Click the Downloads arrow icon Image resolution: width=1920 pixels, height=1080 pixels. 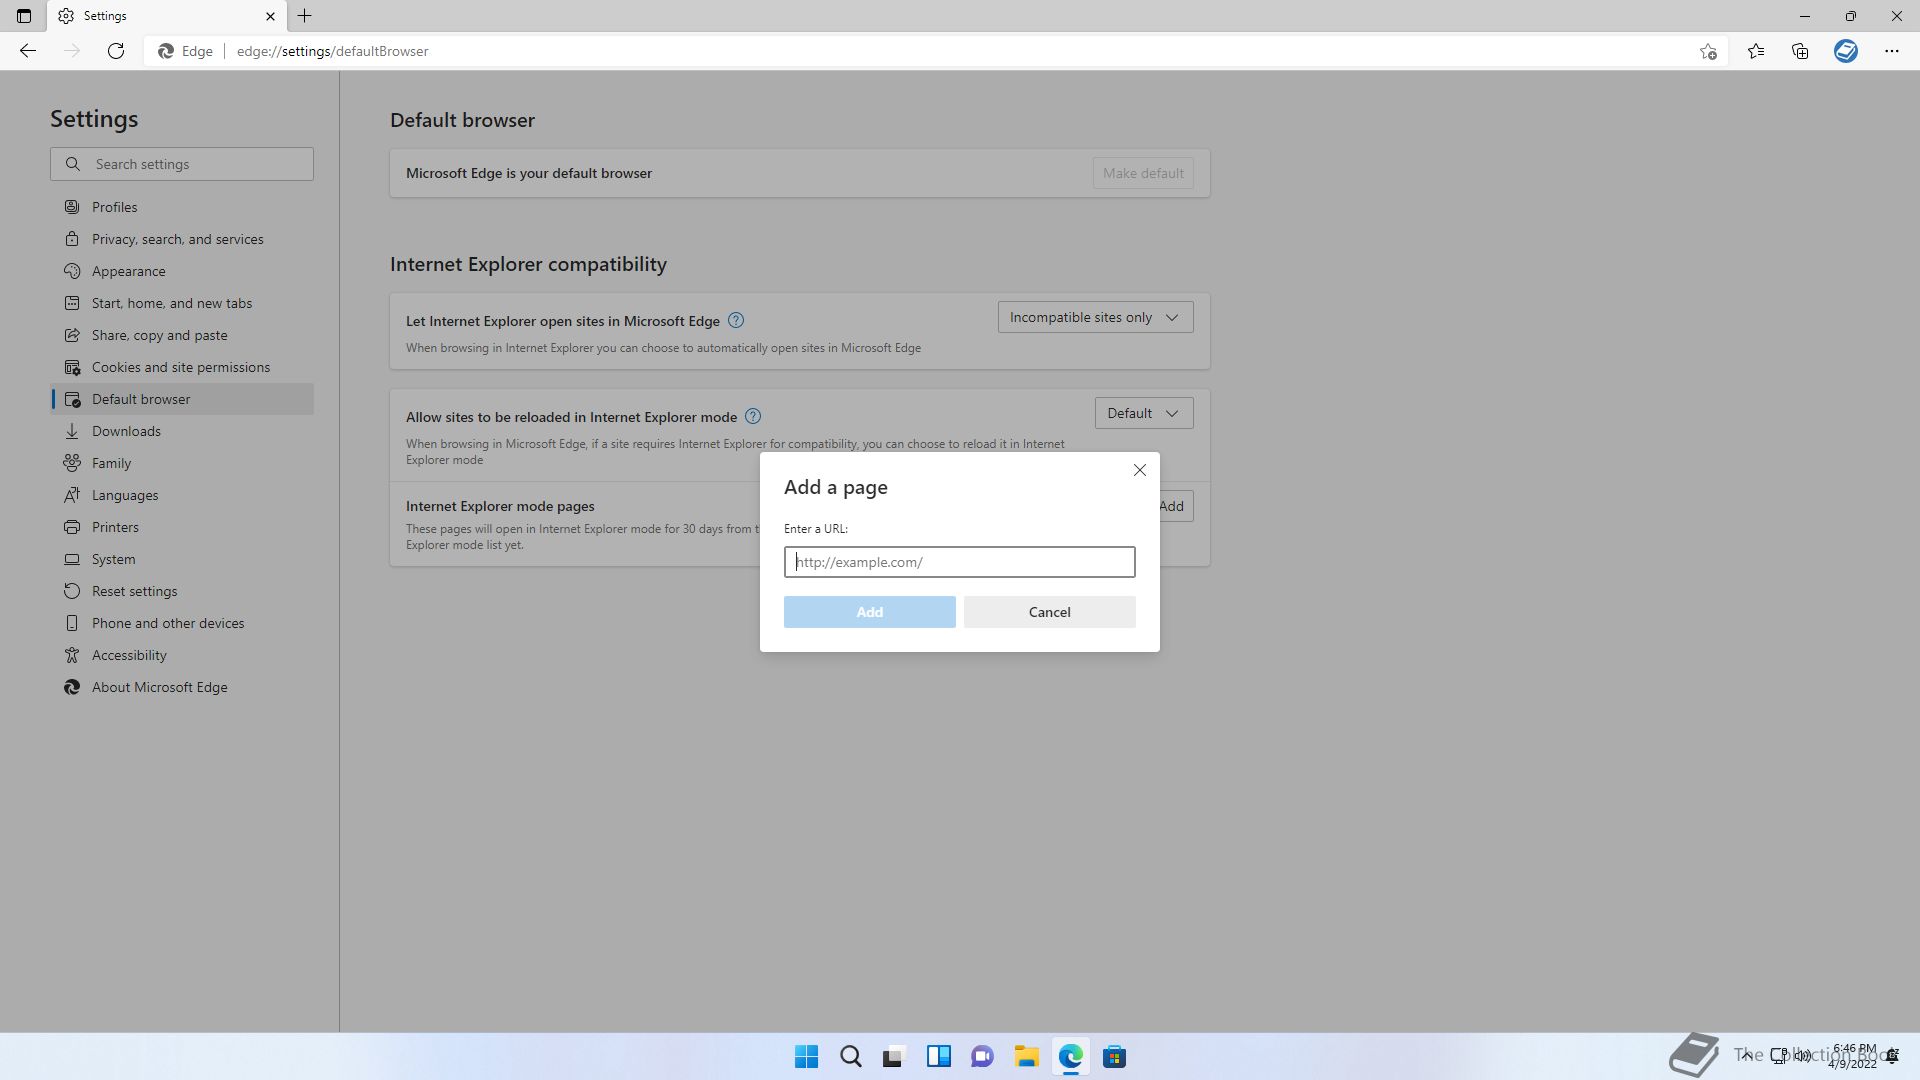click(72, 431)
